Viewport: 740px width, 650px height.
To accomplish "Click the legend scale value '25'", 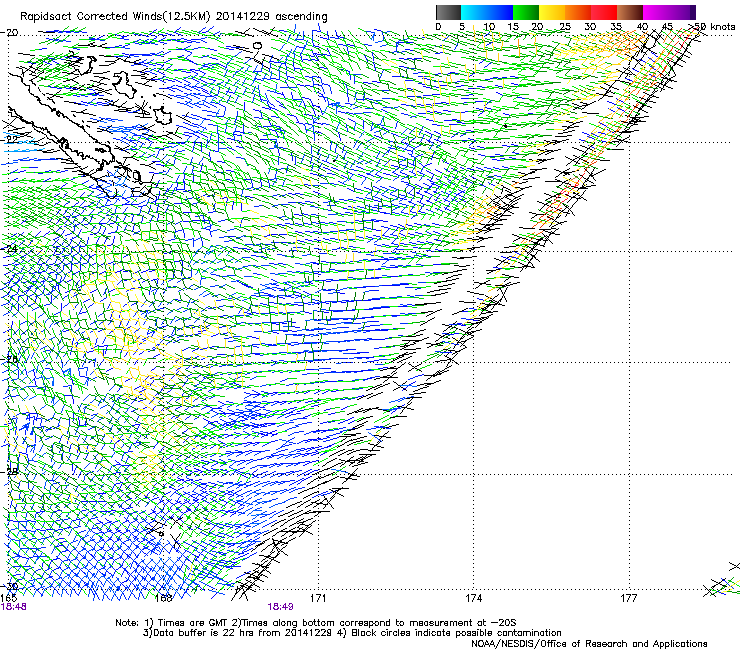I will [x=565, y=27].
